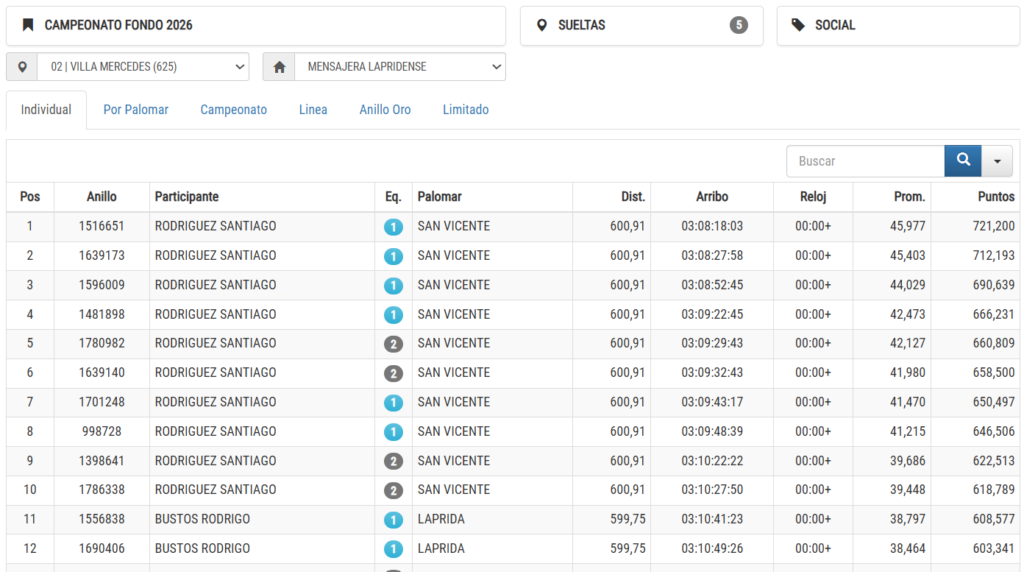Click the magnifier search button
1024x572 pixels.
(x=963, y=161)
